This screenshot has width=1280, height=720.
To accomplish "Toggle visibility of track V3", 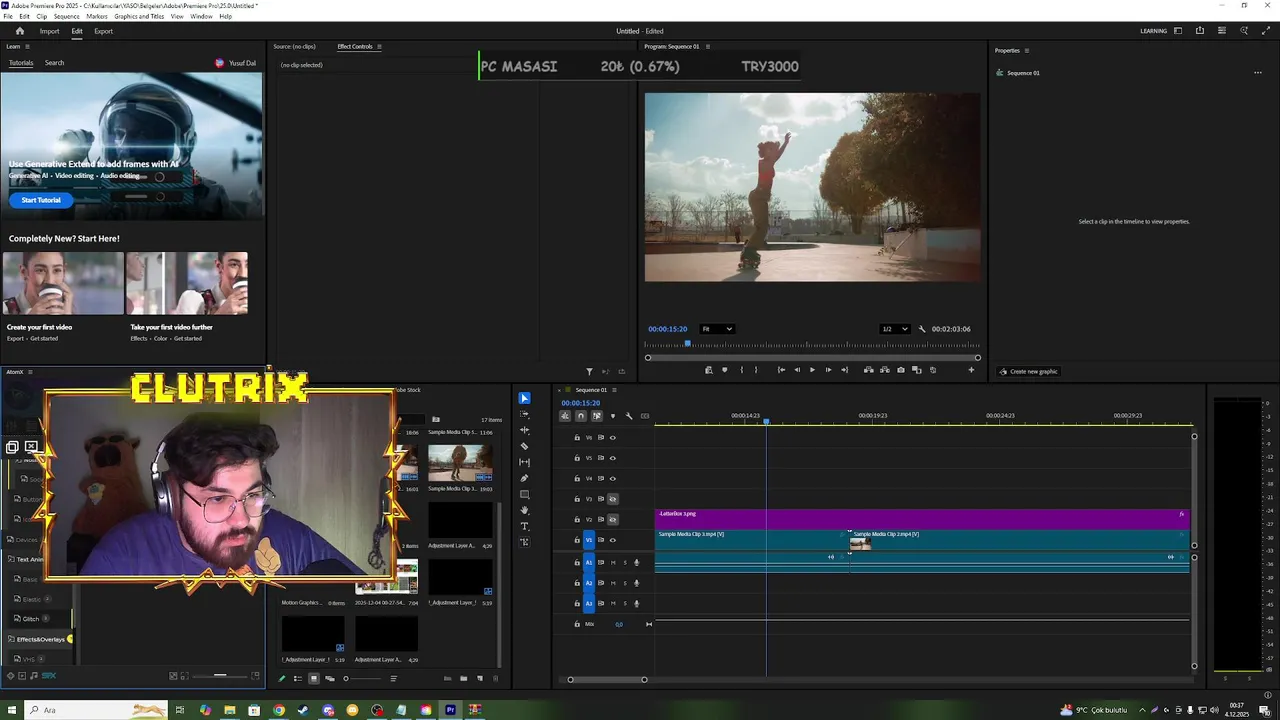I will click(613, 499).
